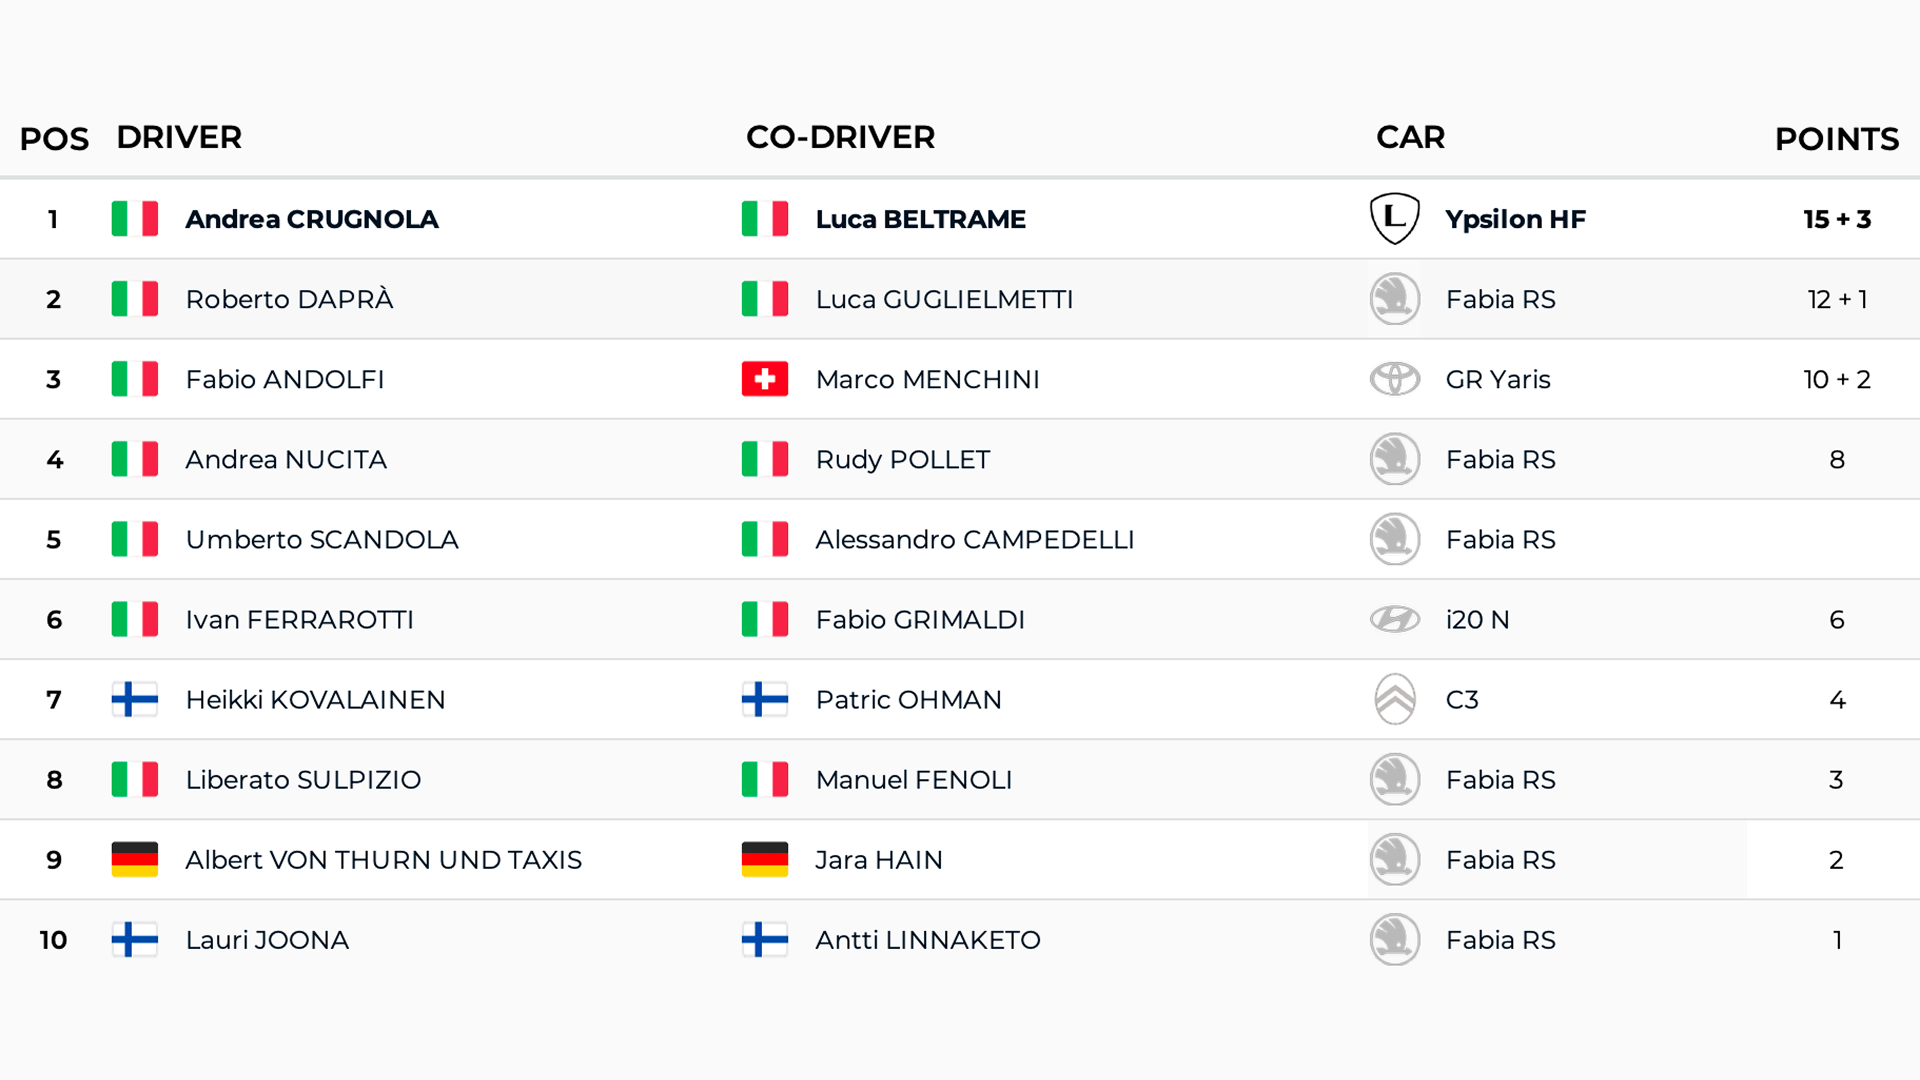Click the Skoda logo in Roberto DAPRÀ's row

tap(1394, 299)
